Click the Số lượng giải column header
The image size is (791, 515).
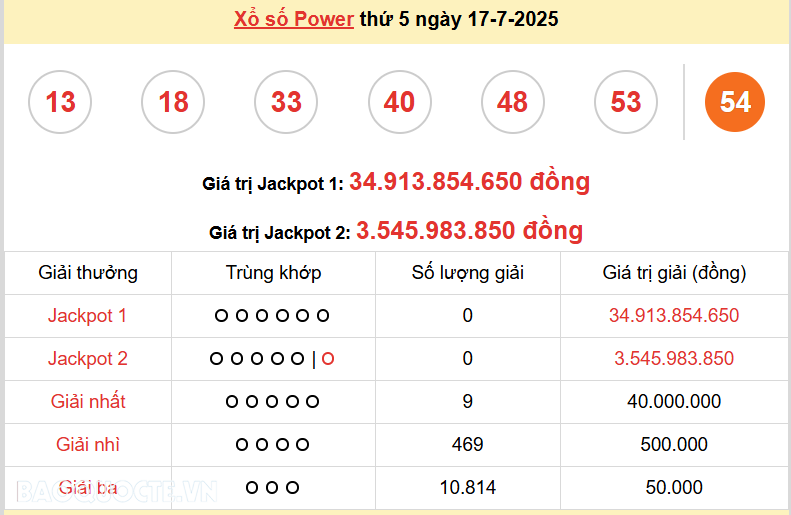pyautogui.click(x=468, y=273)
